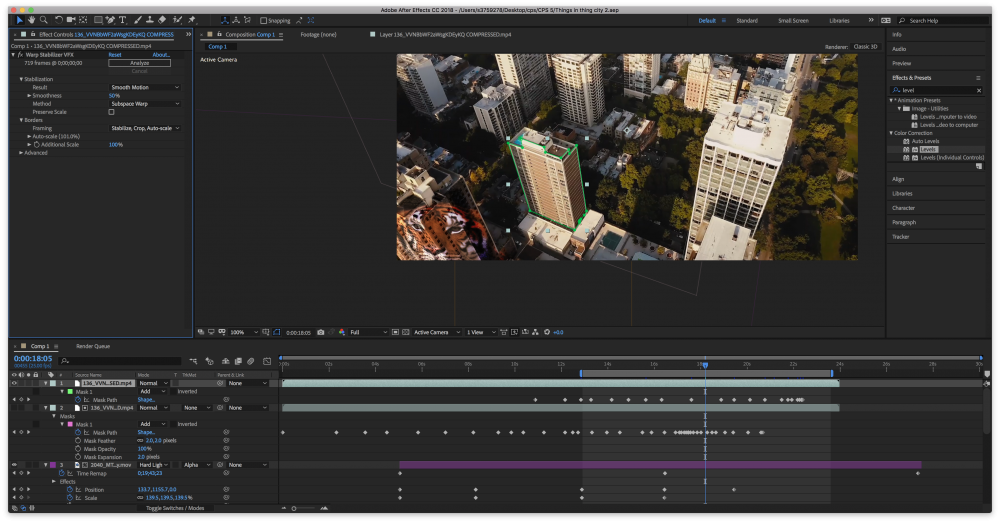Click the Position stopwatch on layer 3

[68, 490]
